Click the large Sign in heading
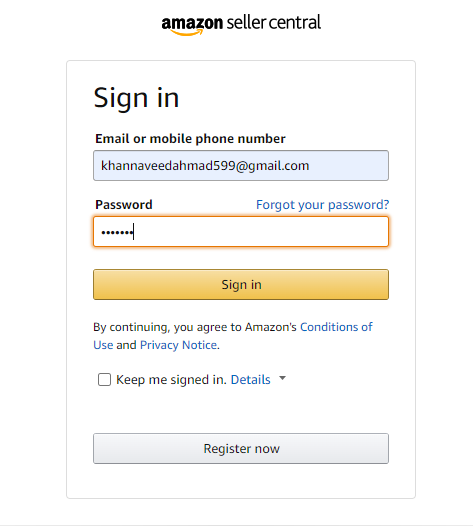This screenshot has width=473, height=526. tap(136, 98)
